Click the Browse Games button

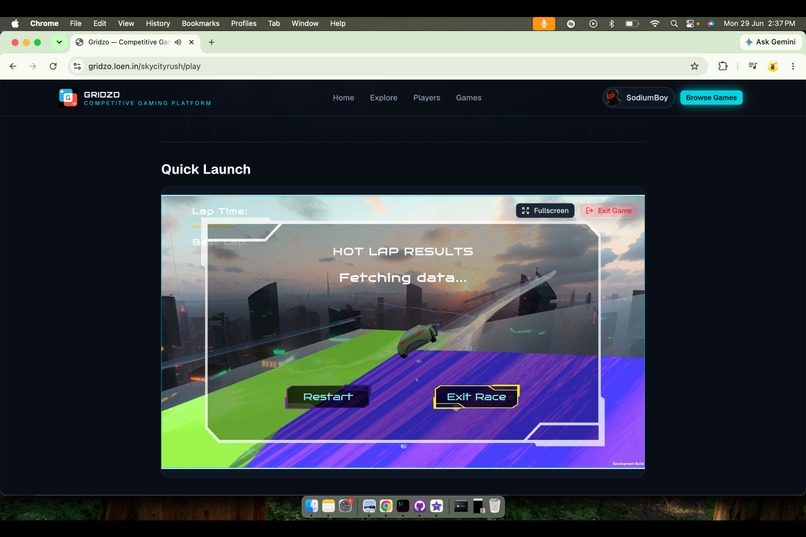pyautogui.click(x=711, y=98)
